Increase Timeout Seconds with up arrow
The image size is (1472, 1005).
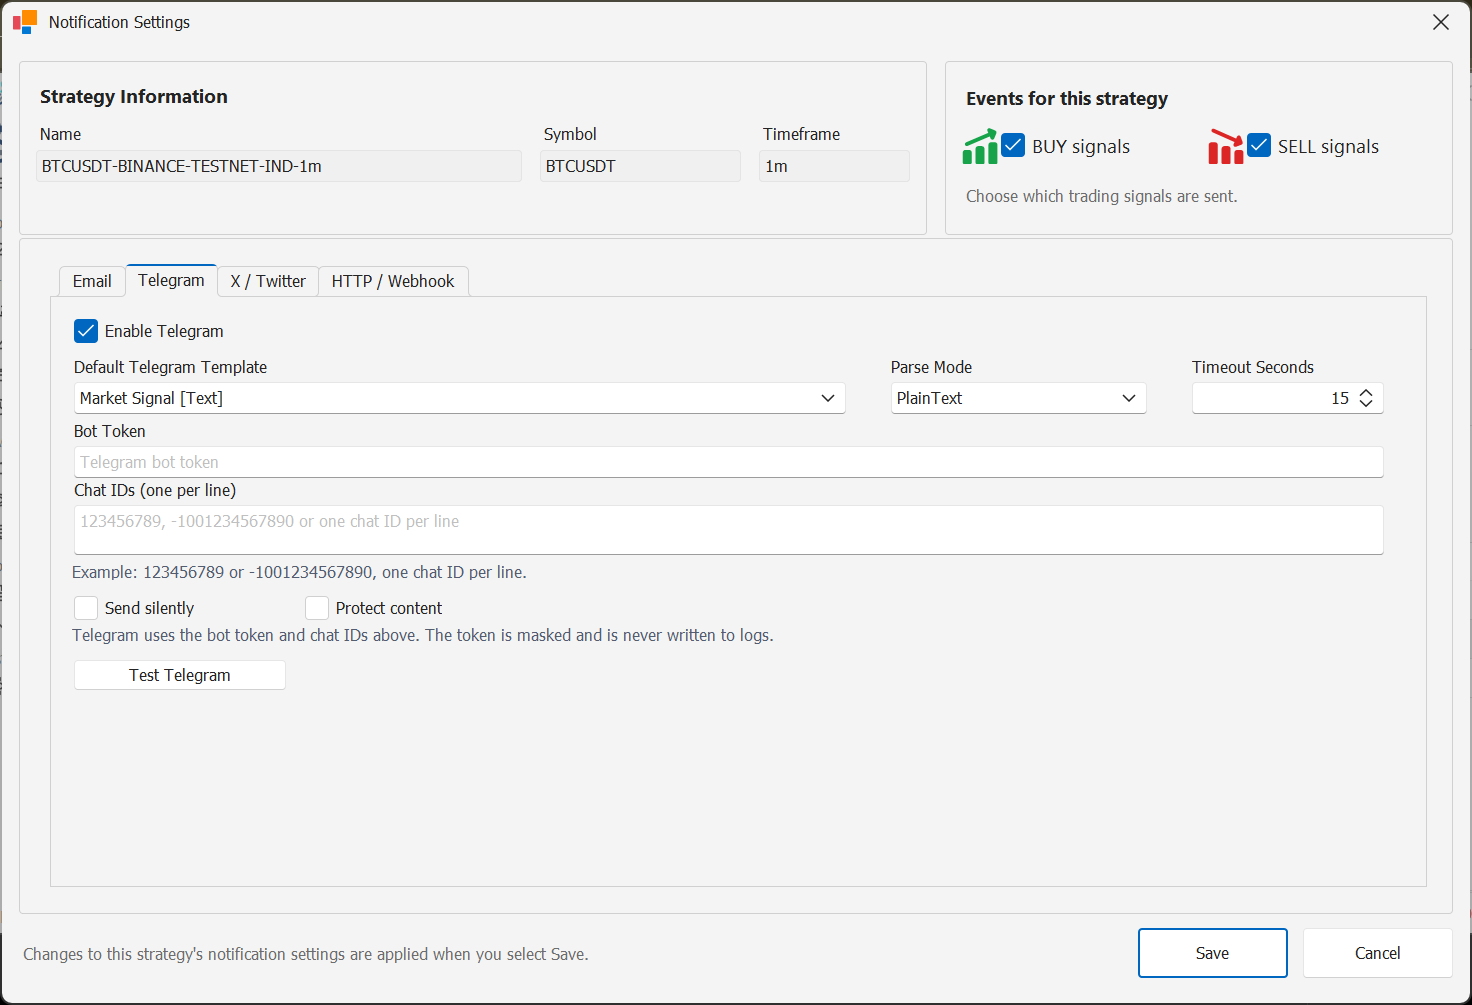click(x=1366, y=391)
